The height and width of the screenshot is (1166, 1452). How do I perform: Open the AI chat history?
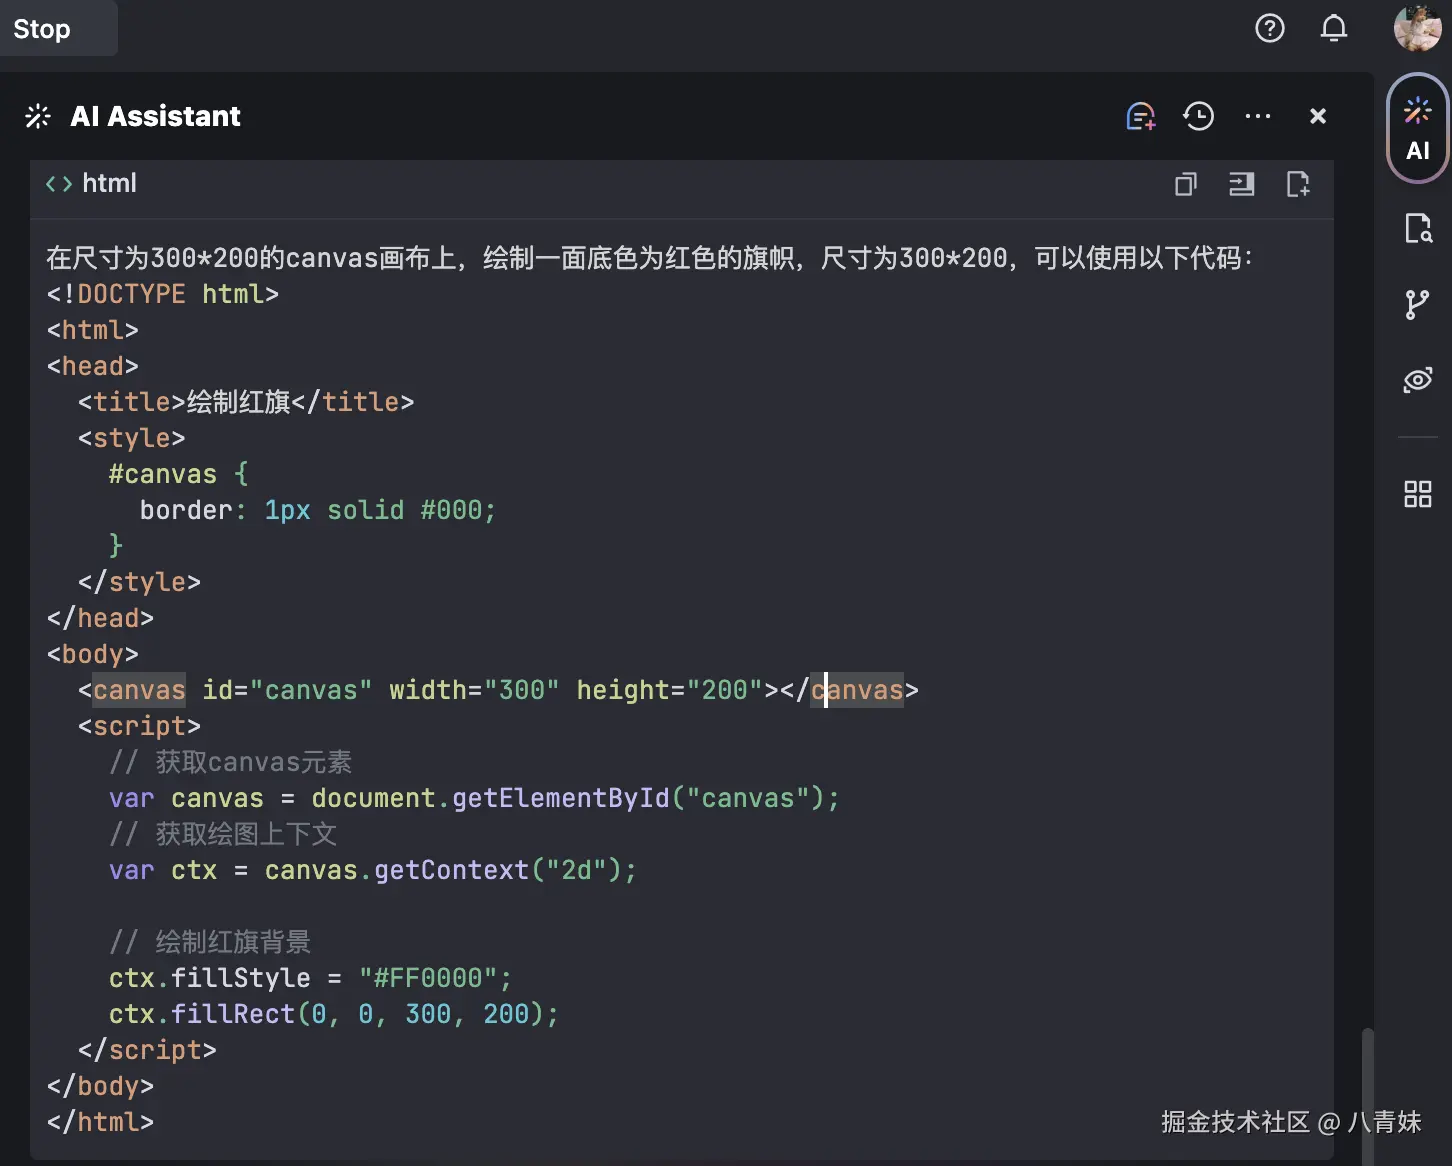point(1198,117)
